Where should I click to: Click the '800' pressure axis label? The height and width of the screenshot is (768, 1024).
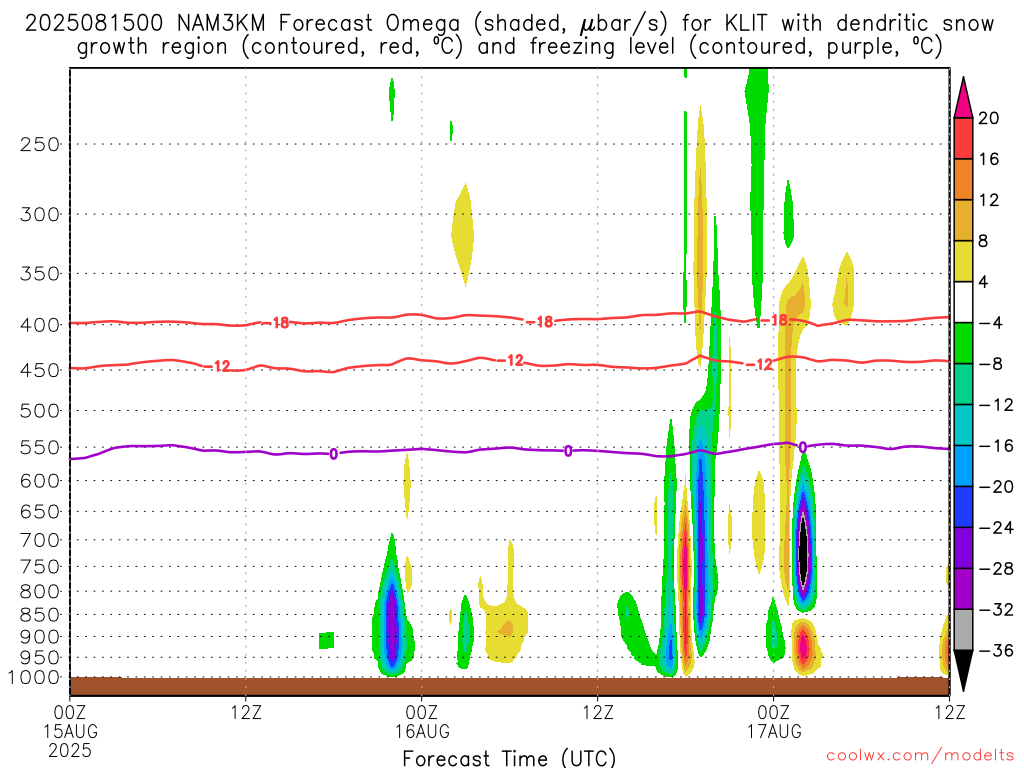[x=40, y=592]
